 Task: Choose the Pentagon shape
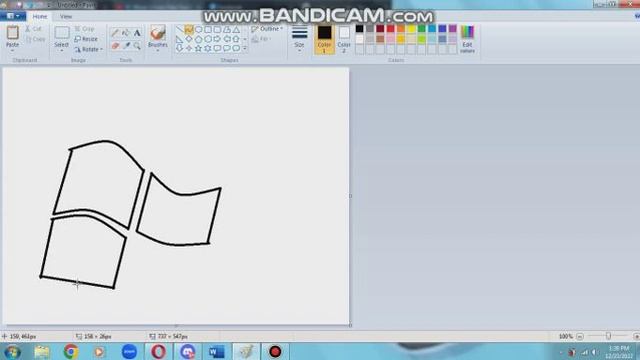pyautogui.click(x=198, y=39)
